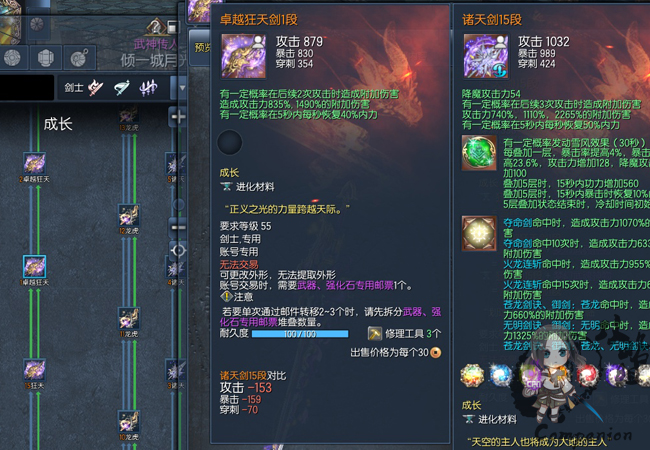Switch to the 预览 tab

[x=202, y=47]
